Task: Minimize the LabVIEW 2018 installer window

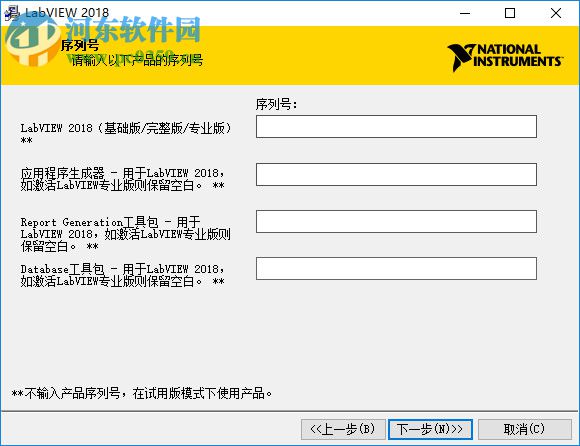Action: (465, 13)
